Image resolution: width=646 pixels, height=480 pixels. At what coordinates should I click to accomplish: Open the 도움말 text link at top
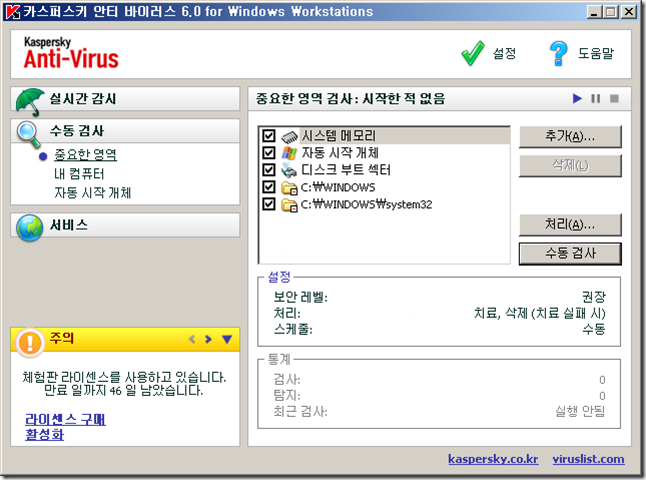[x=596, y=53]
